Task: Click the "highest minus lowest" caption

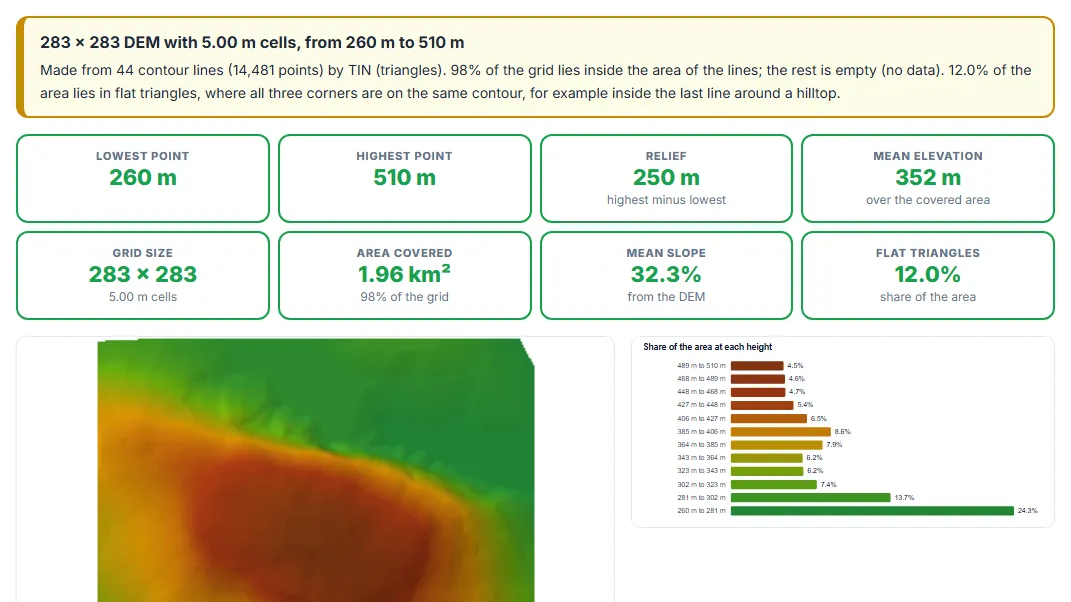Action: 666,200
